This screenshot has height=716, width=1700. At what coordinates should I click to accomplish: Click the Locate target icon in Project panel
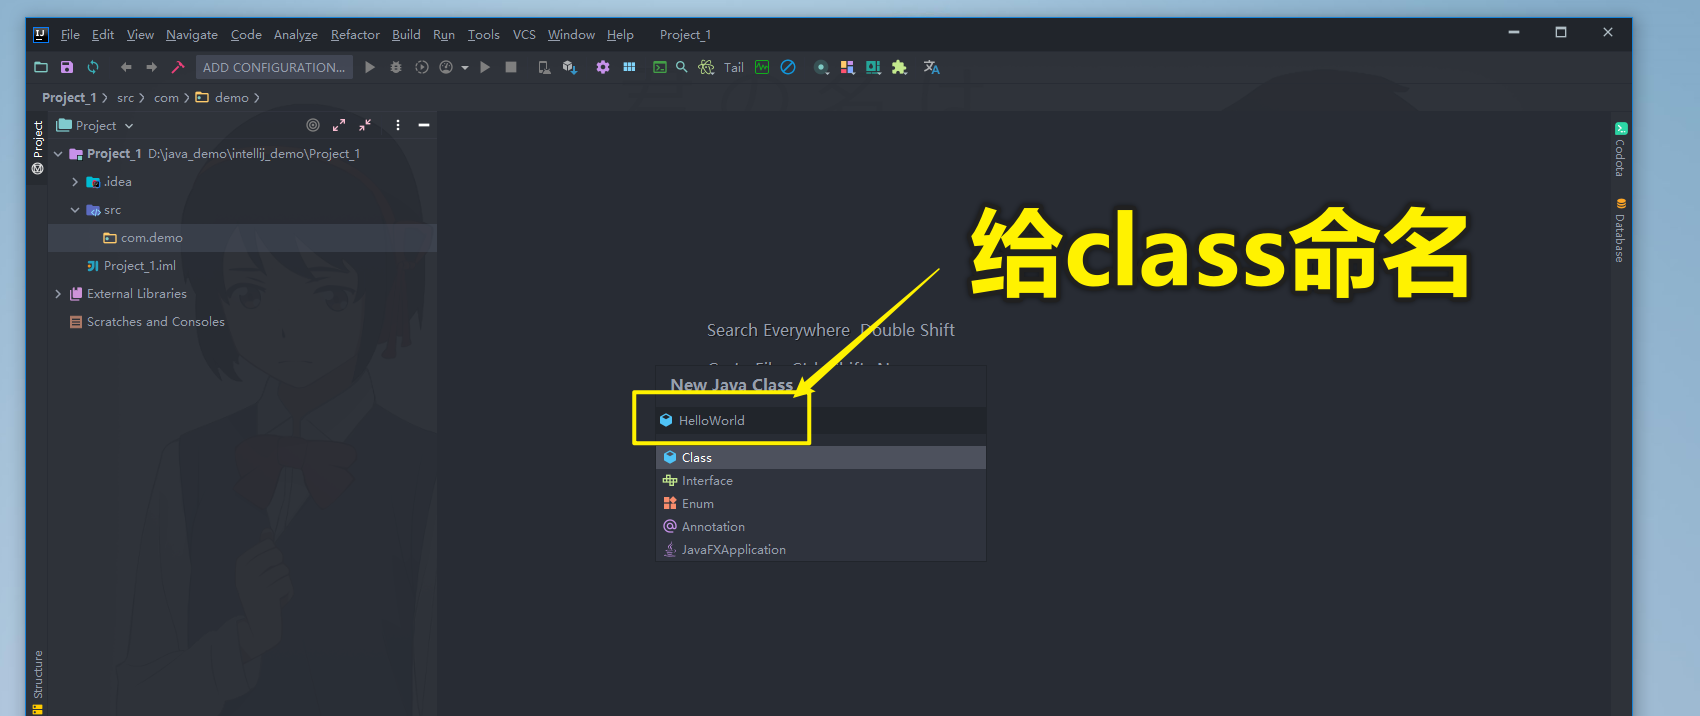313,125
